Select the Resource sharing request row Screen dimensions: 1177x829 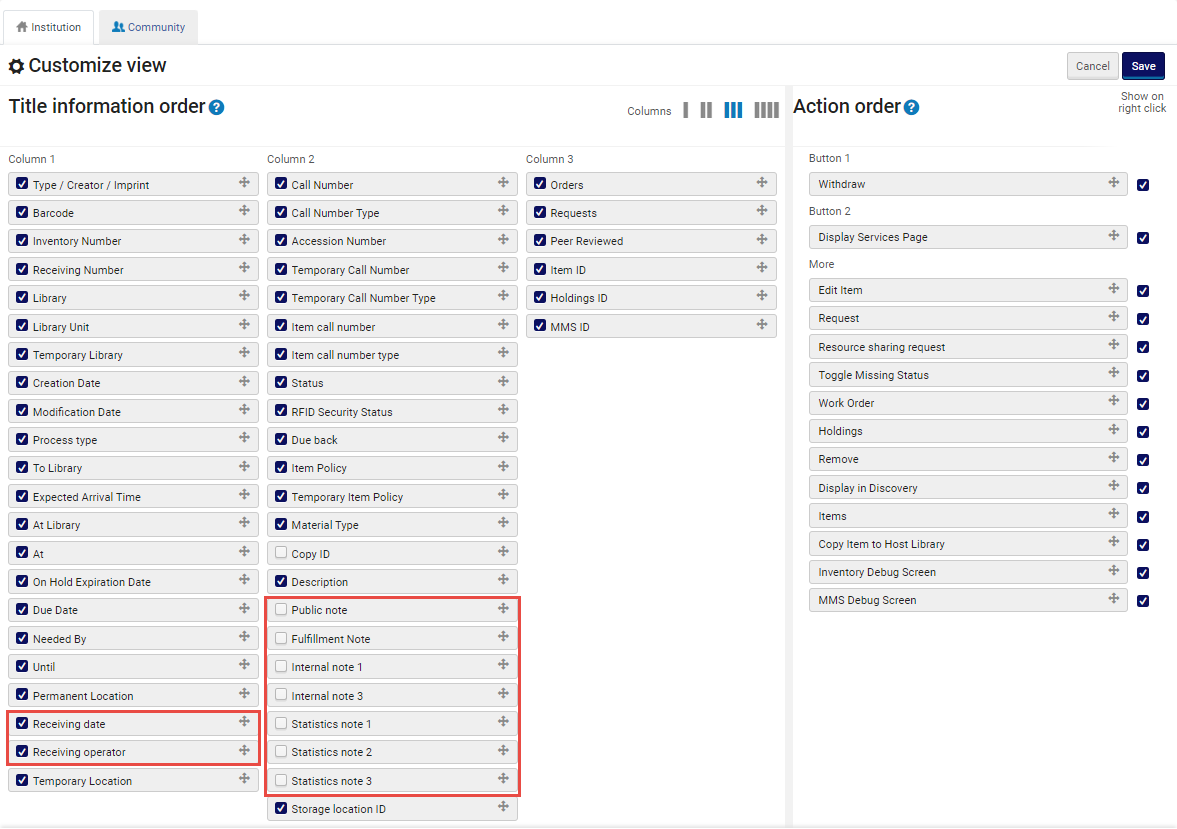coord(968,347)
